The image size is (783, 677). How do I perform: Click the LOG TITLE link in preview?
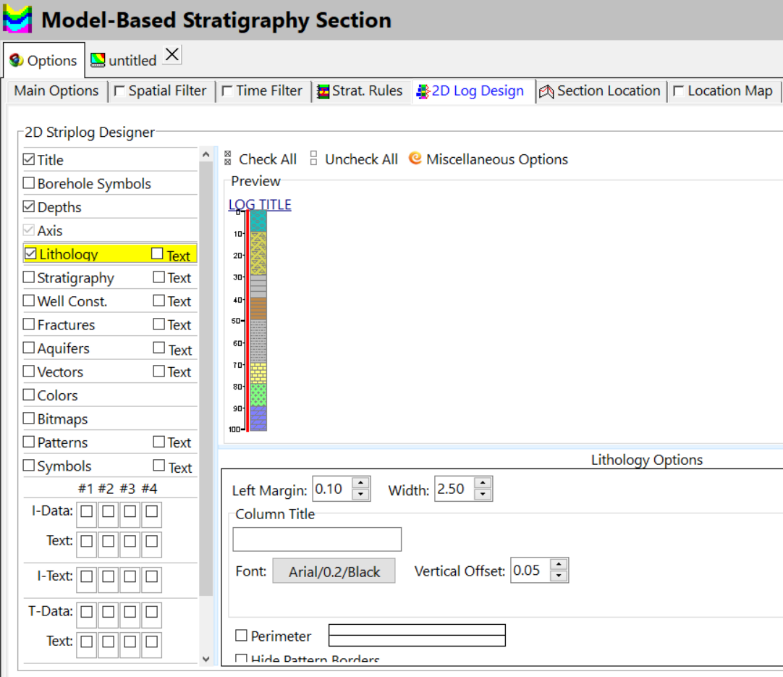(x=260, y=204)
